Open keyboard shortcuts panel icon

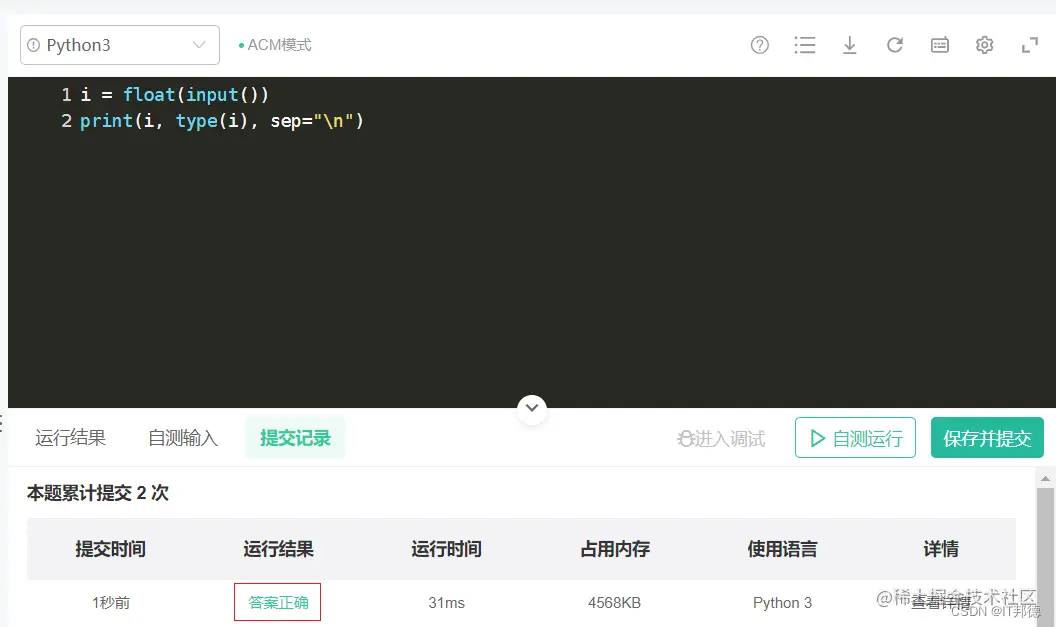point(939,45)
